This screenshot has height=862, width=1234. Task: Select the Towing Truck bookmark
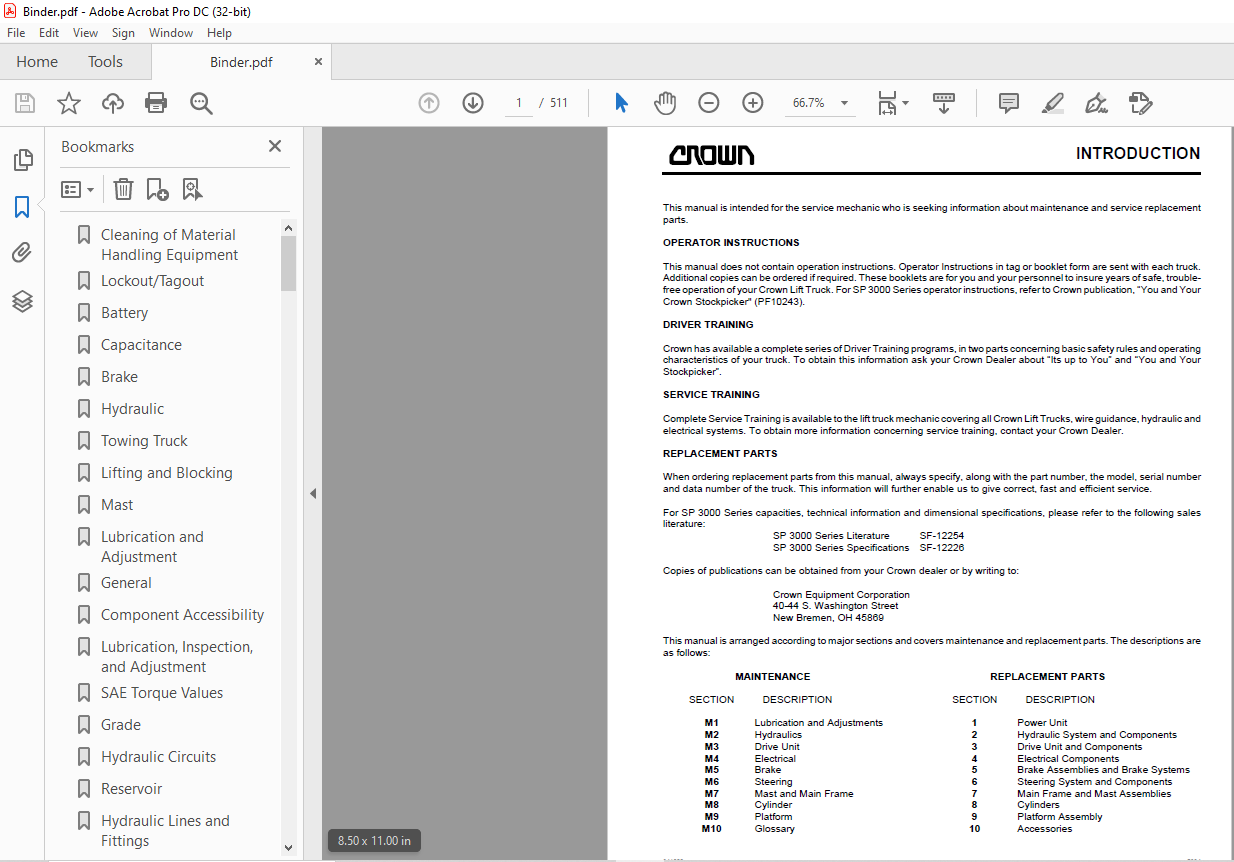[x=144, y=441]
